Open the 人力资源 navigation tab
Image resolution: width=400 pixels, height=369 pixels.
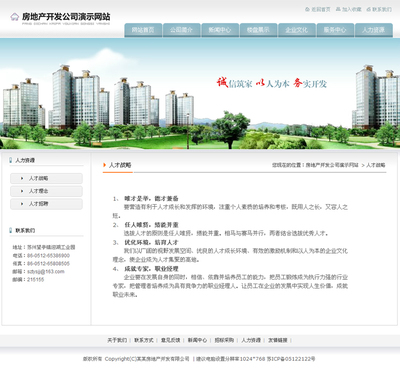click(374, 30)
